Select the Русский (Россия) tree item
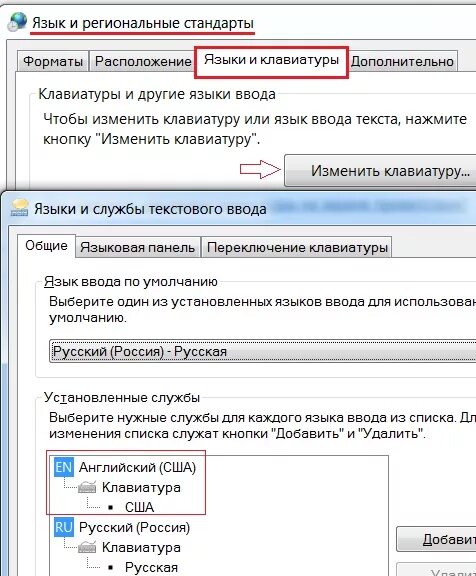This screenshot has height=576, width=476. click(134, 528)
